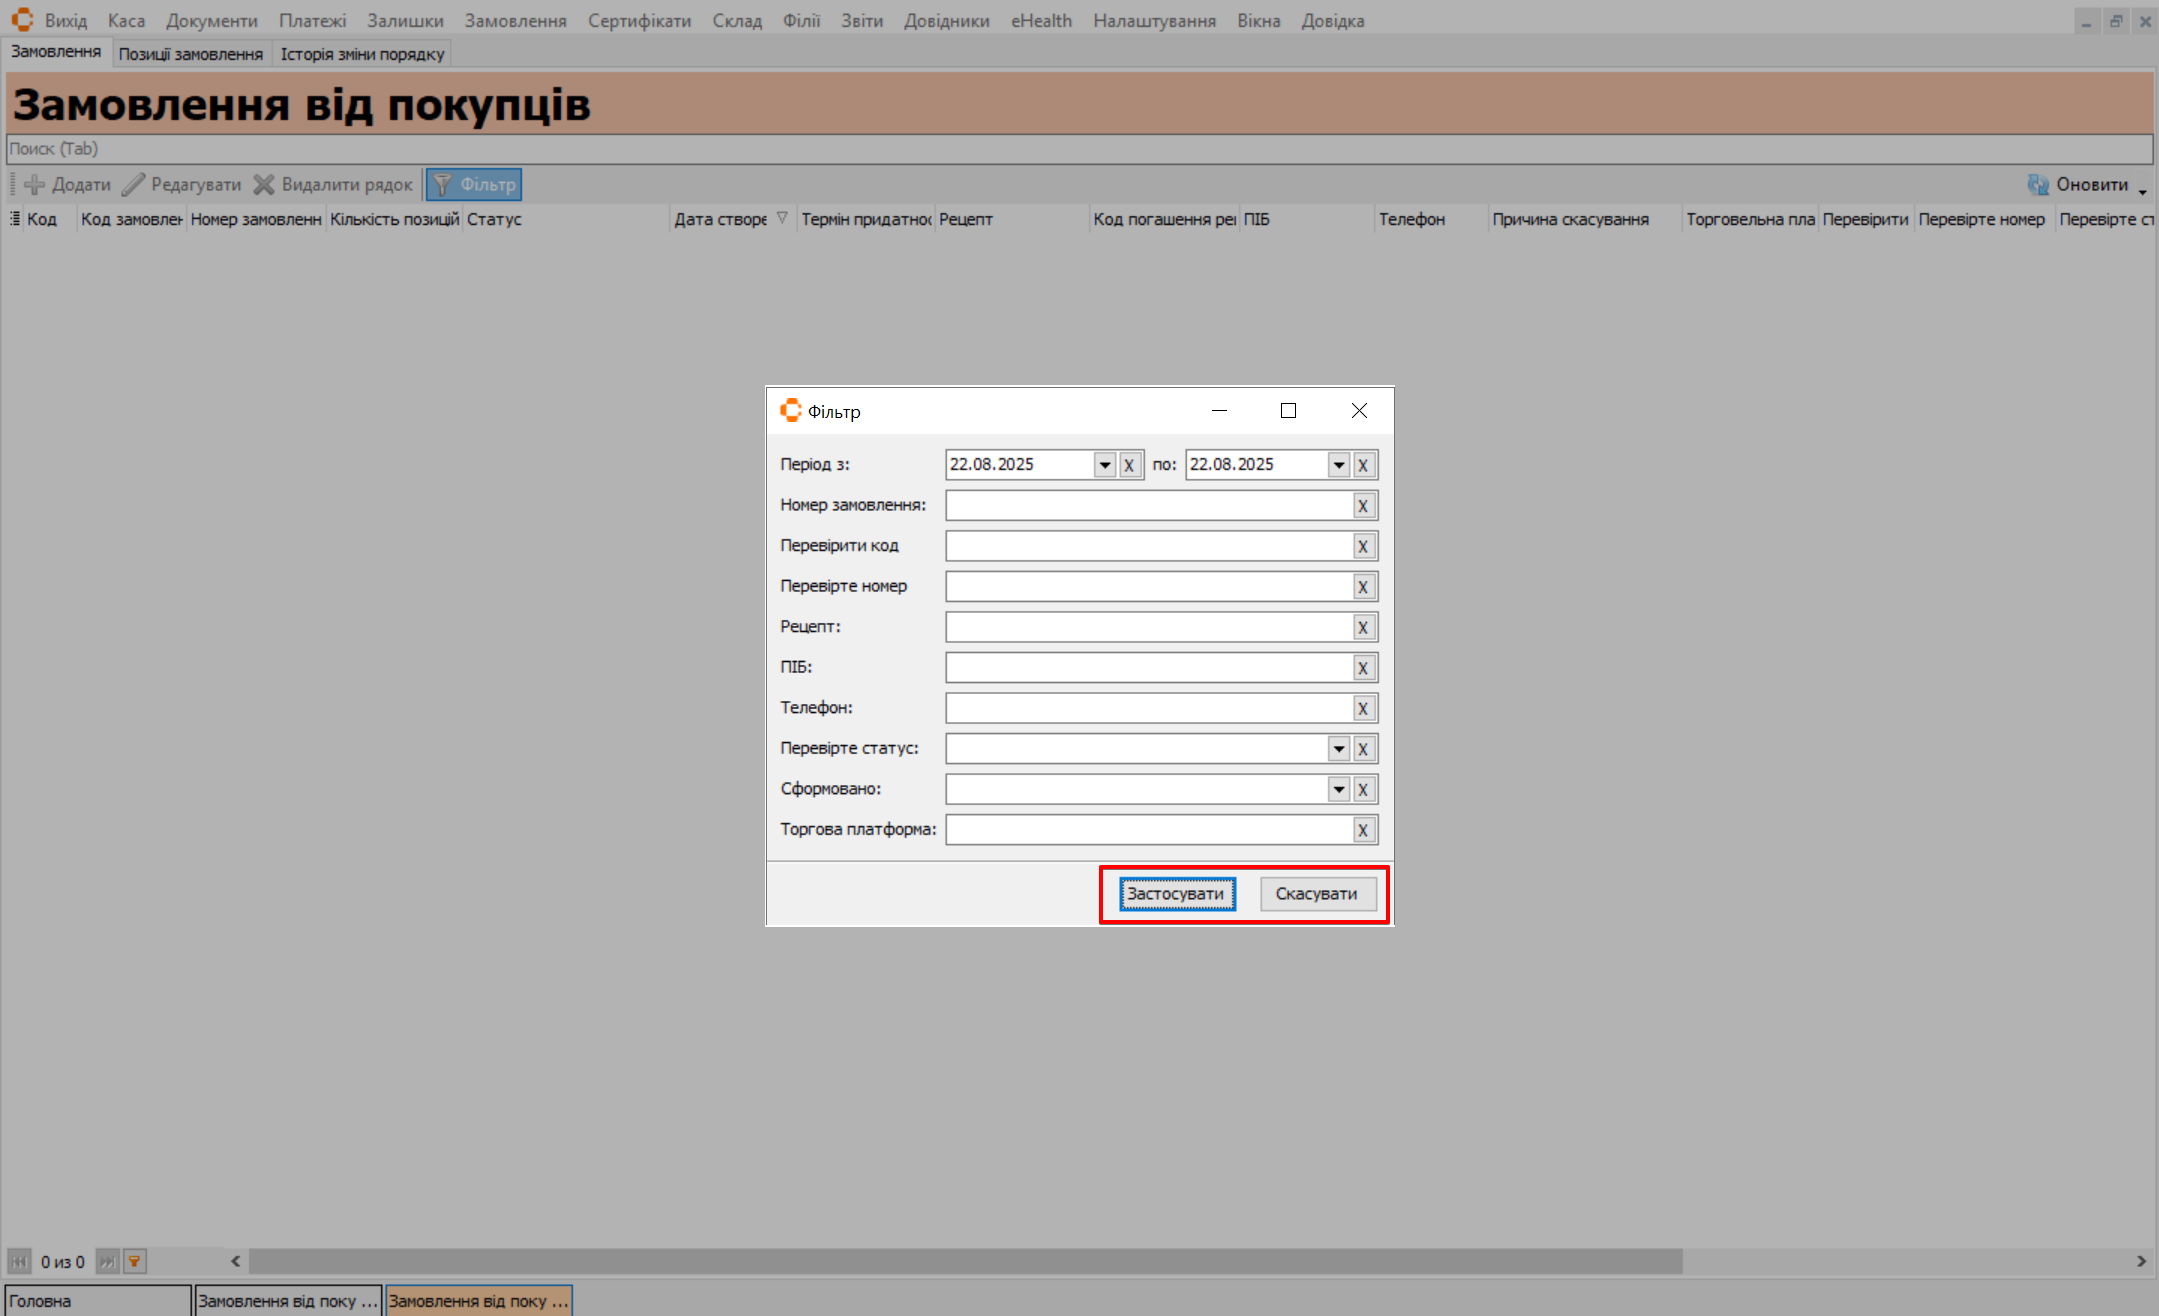Click the Редагувати pencil icon

[x=134, y=185]
